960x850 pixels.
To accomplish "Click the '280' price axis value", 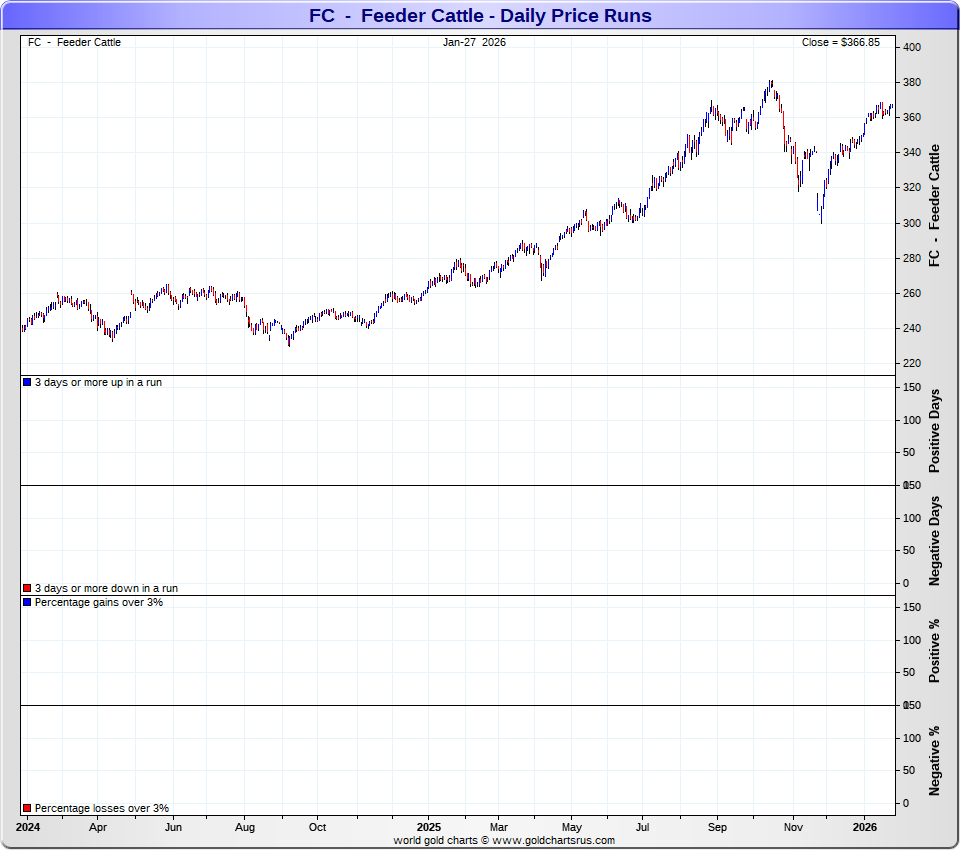I will click(912, 258).
